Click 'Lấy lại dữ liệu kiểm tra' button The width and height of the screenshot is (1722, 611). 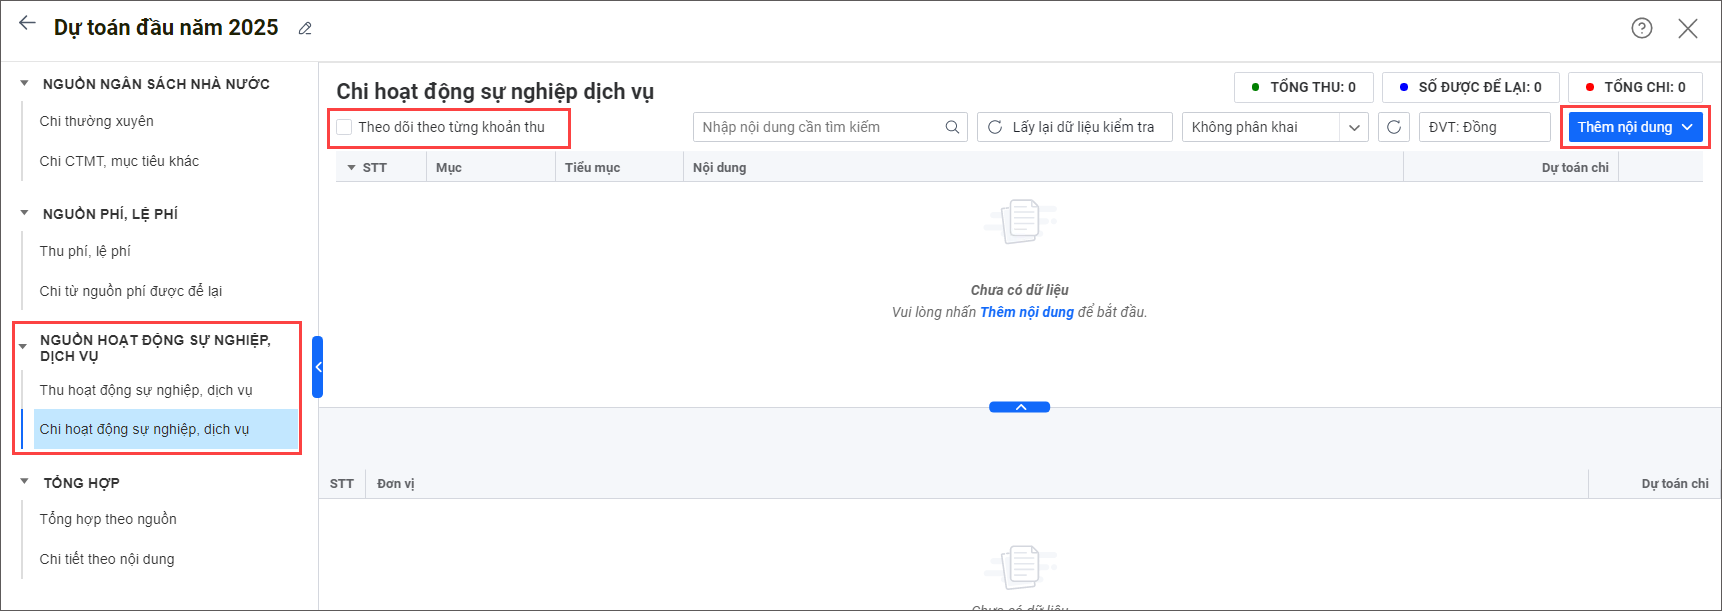1074,127
